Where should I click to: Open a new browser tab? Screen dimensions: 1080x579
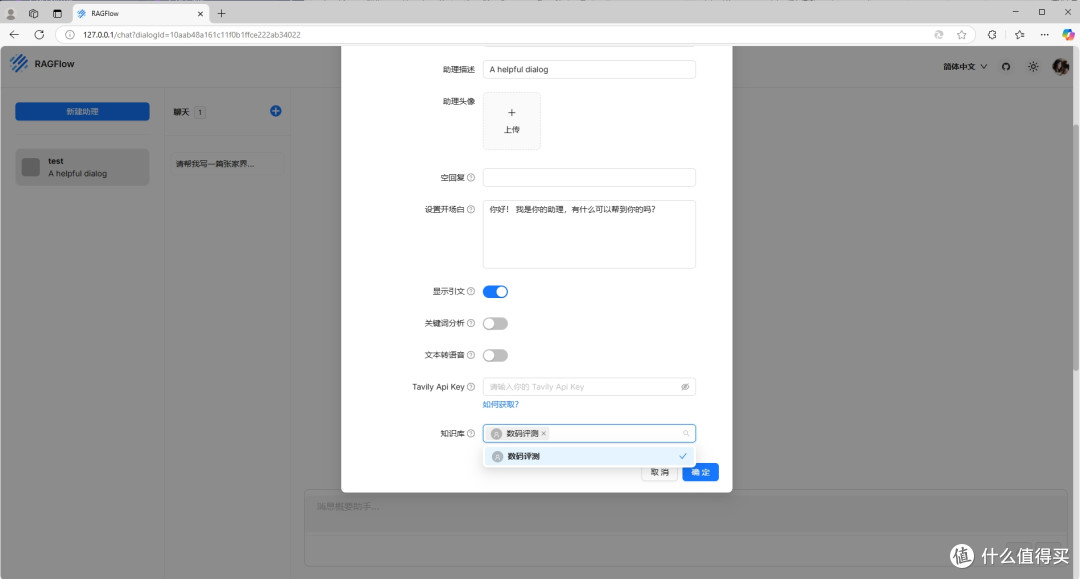click(x=221, y=13)
